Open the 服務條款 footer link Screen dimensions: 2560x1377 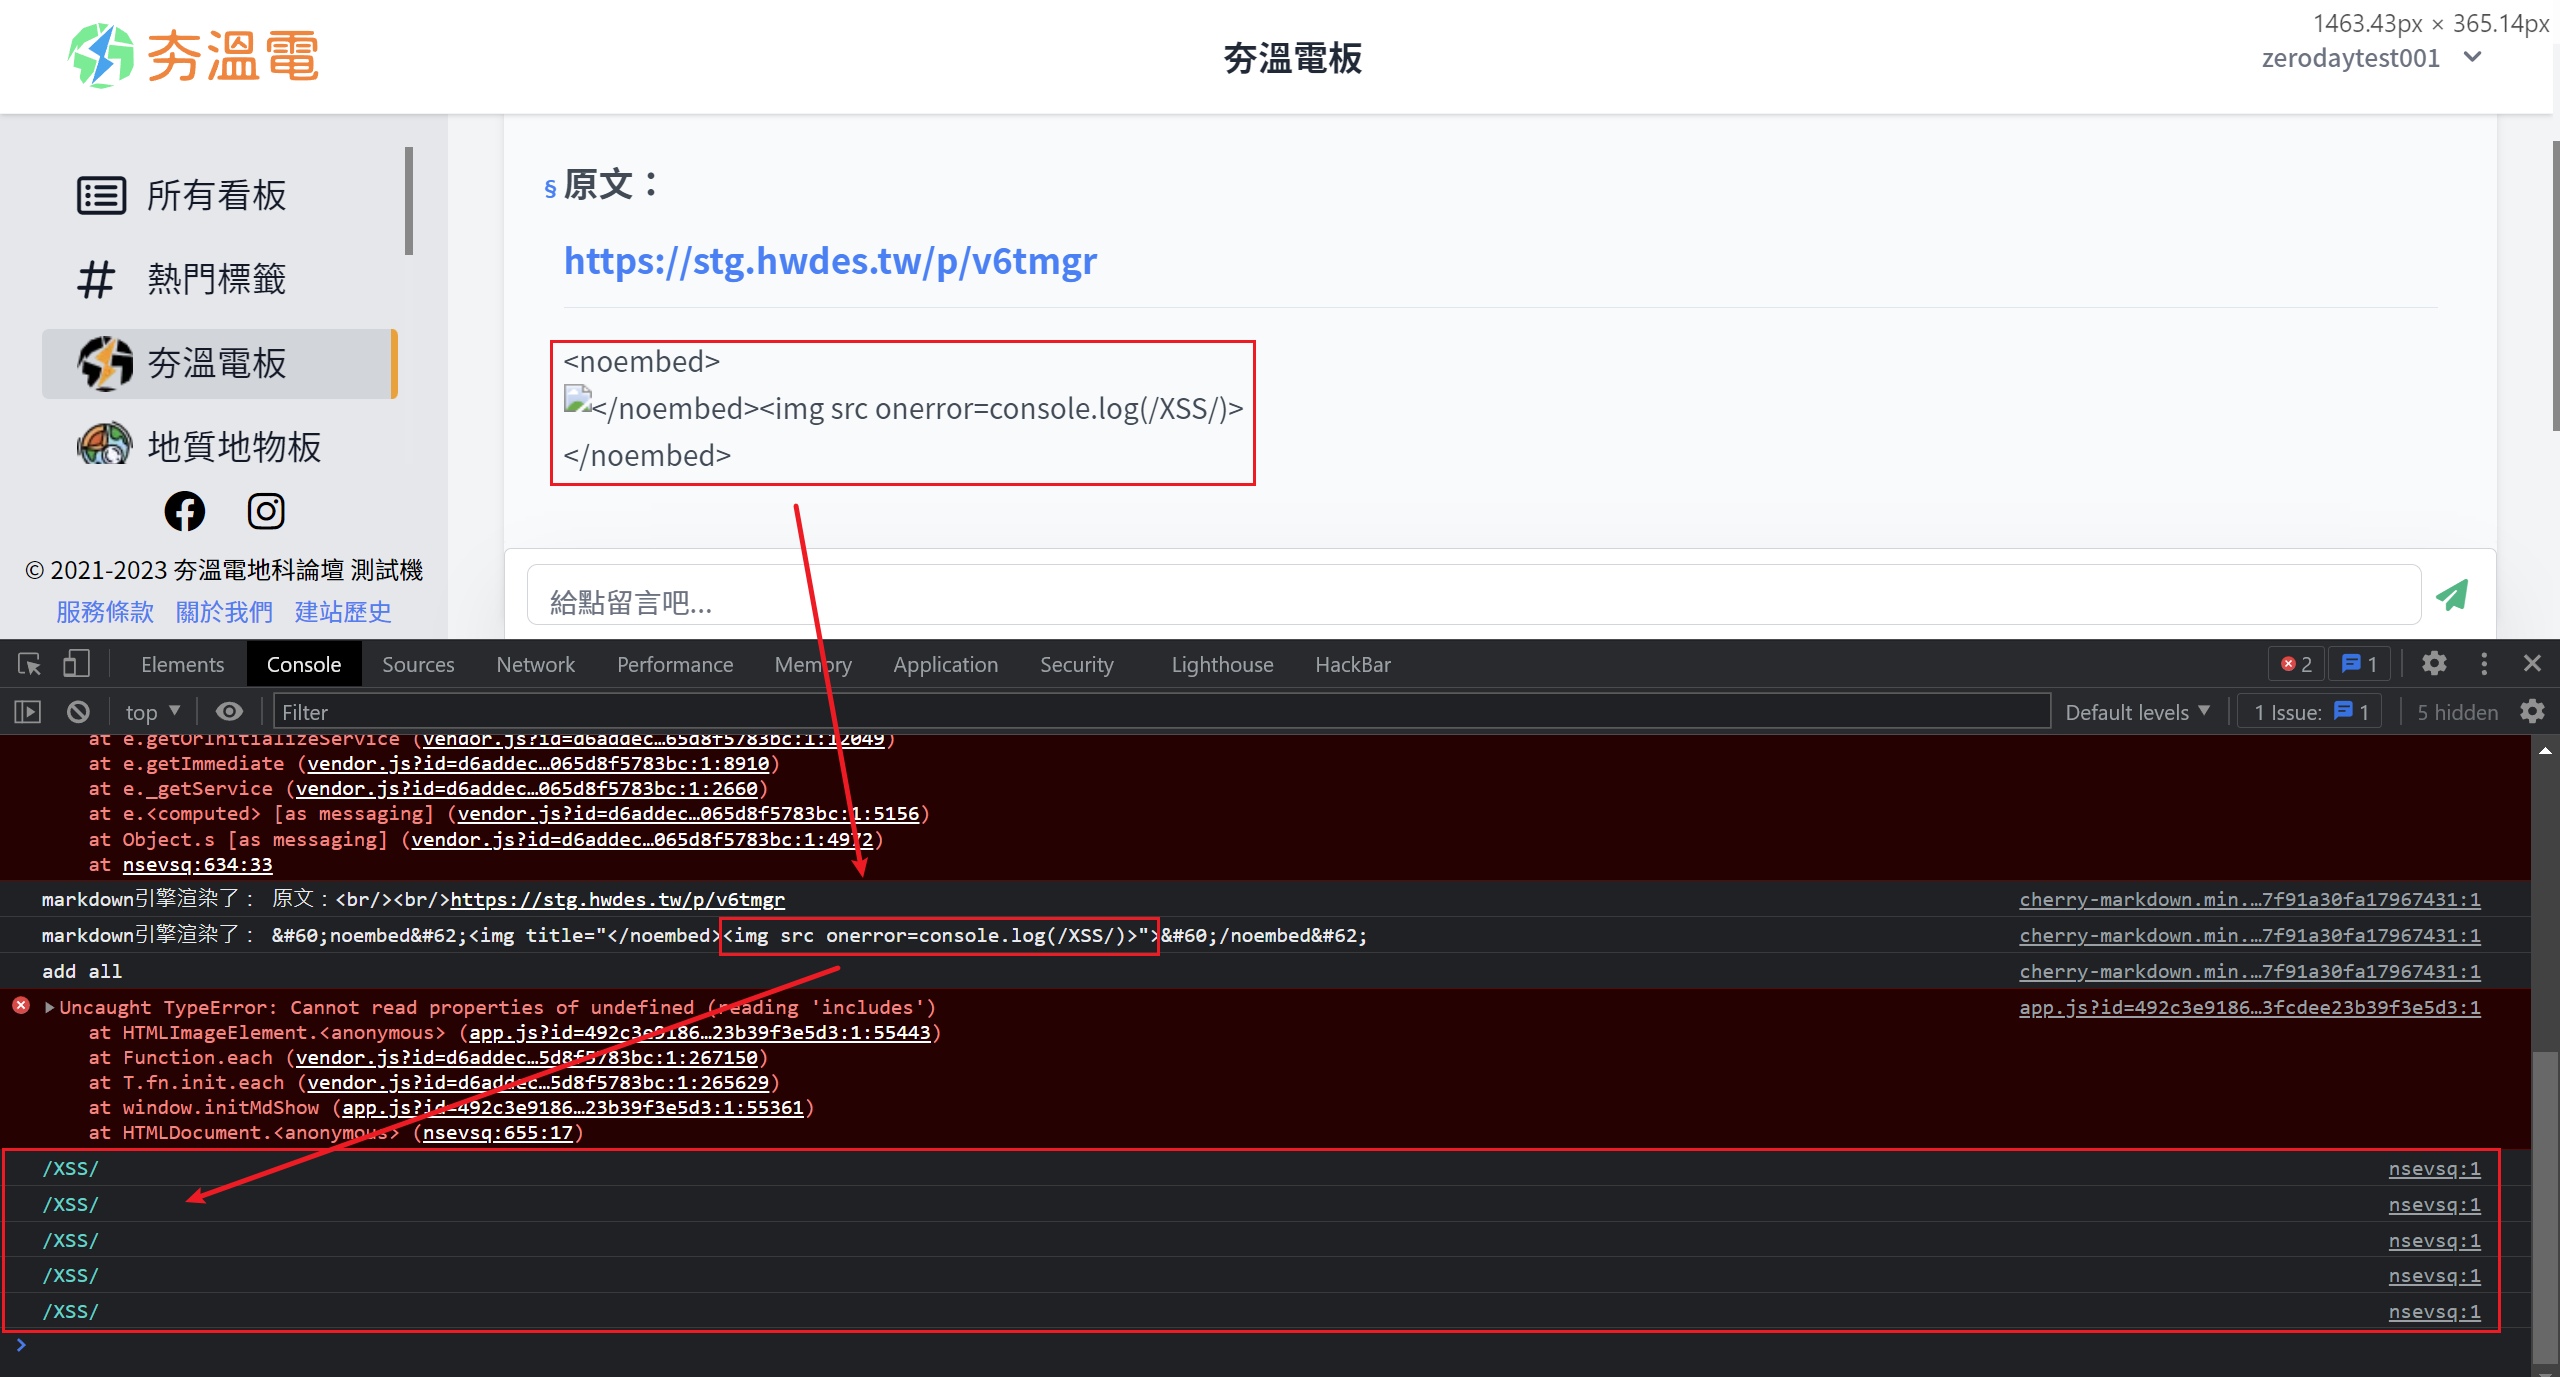[105, 611]
